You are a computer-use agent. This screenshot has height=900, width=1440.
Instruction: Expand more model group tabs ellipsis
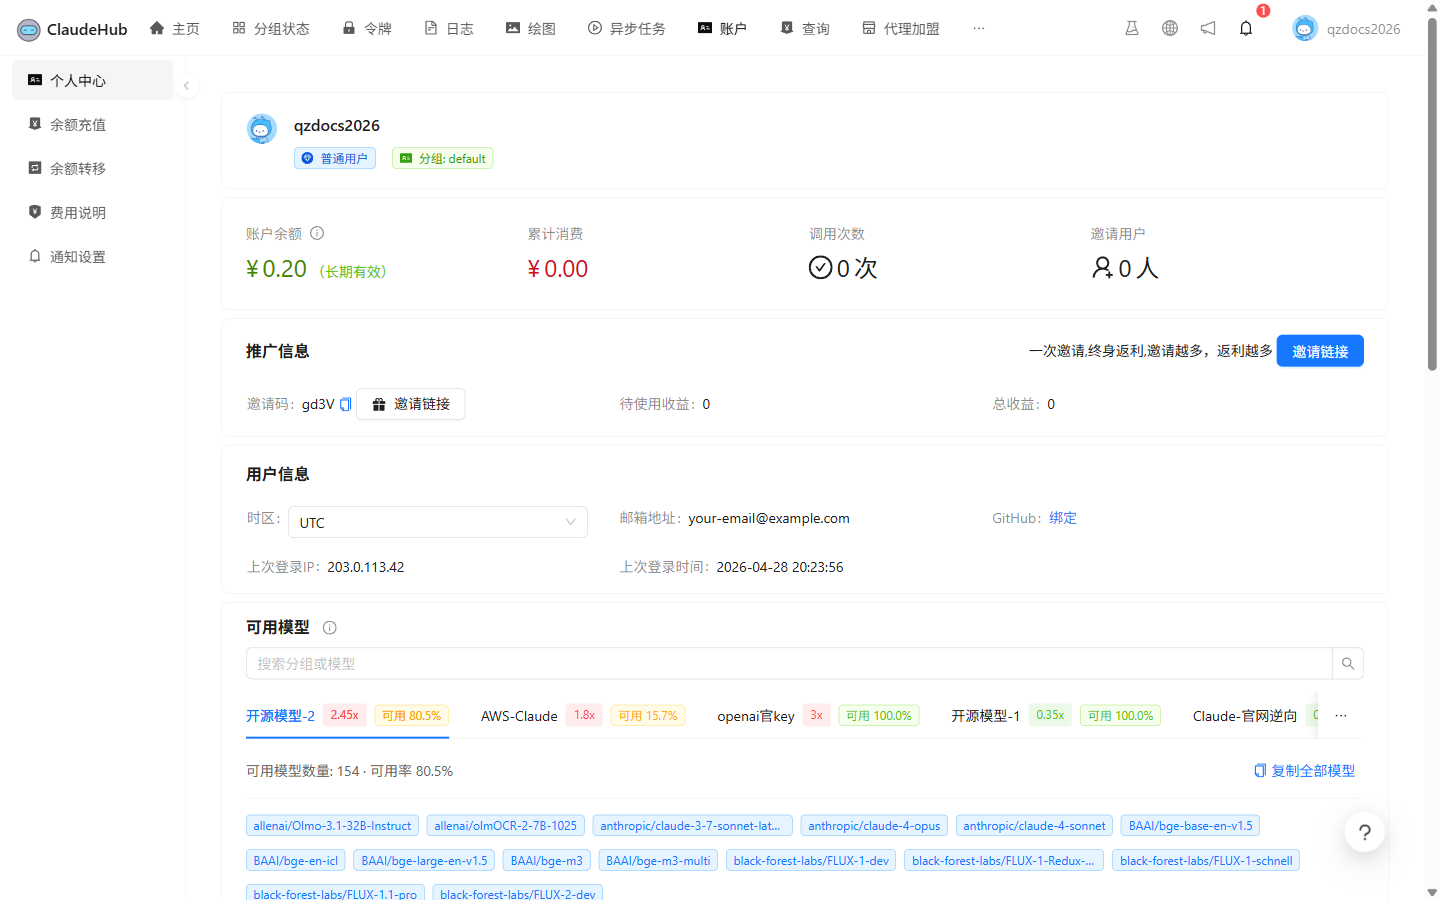tap(1341, 716)
